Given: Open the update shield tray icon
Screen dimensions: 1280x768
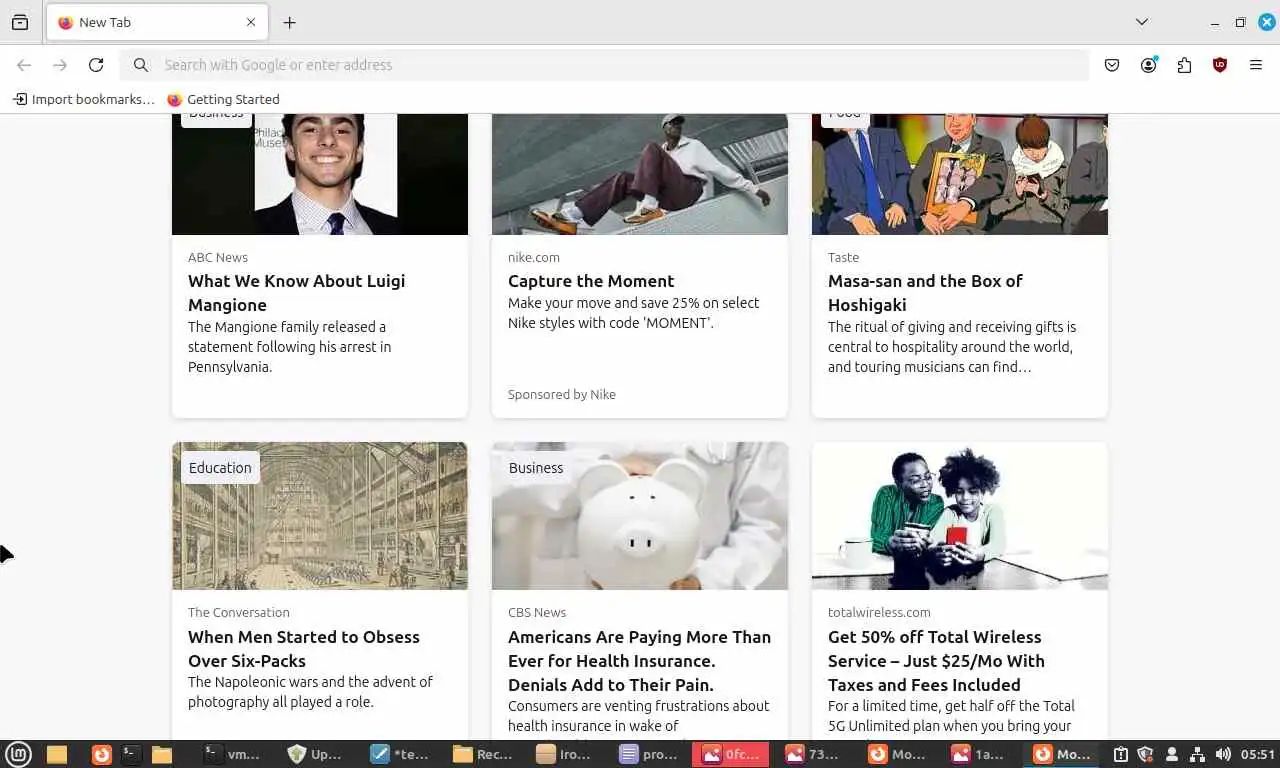Looking at the screenshot, I should tap(1146, 754).
